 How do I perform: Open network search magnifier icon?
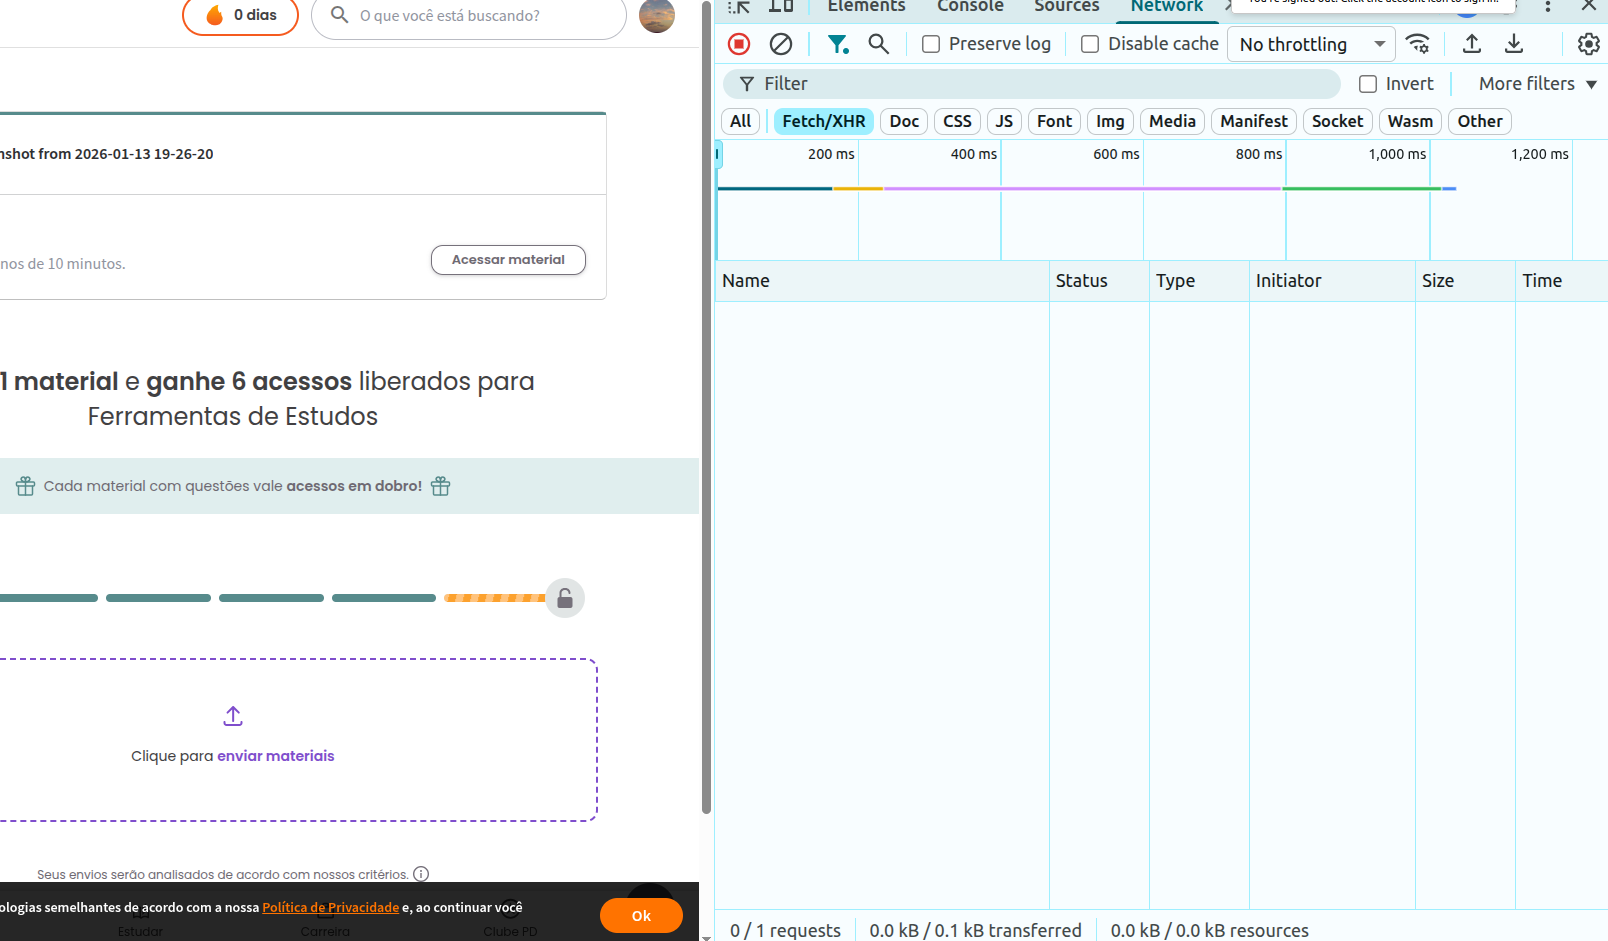tap(879, 44)
